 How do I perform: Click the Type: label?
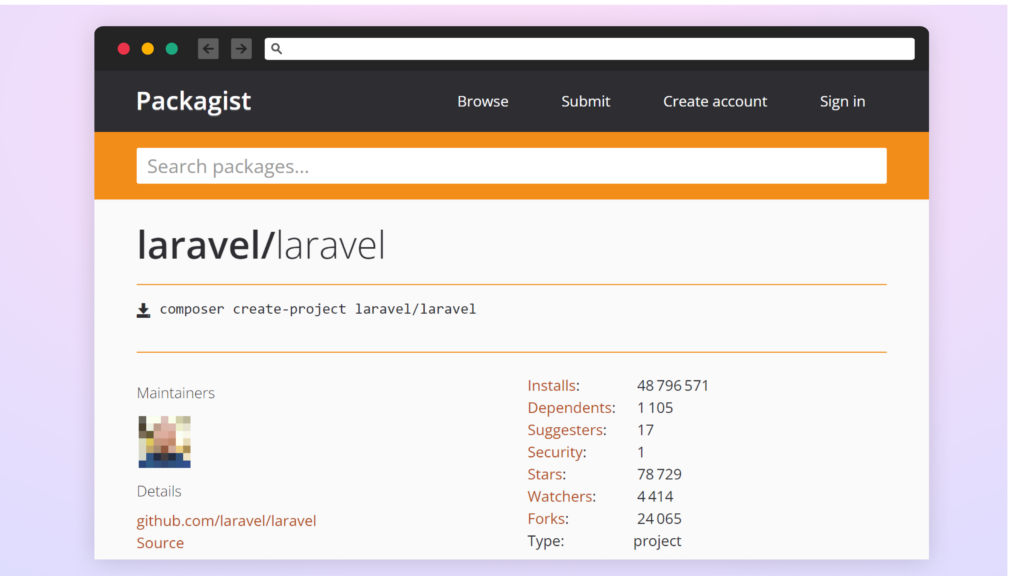pos(546,541)
